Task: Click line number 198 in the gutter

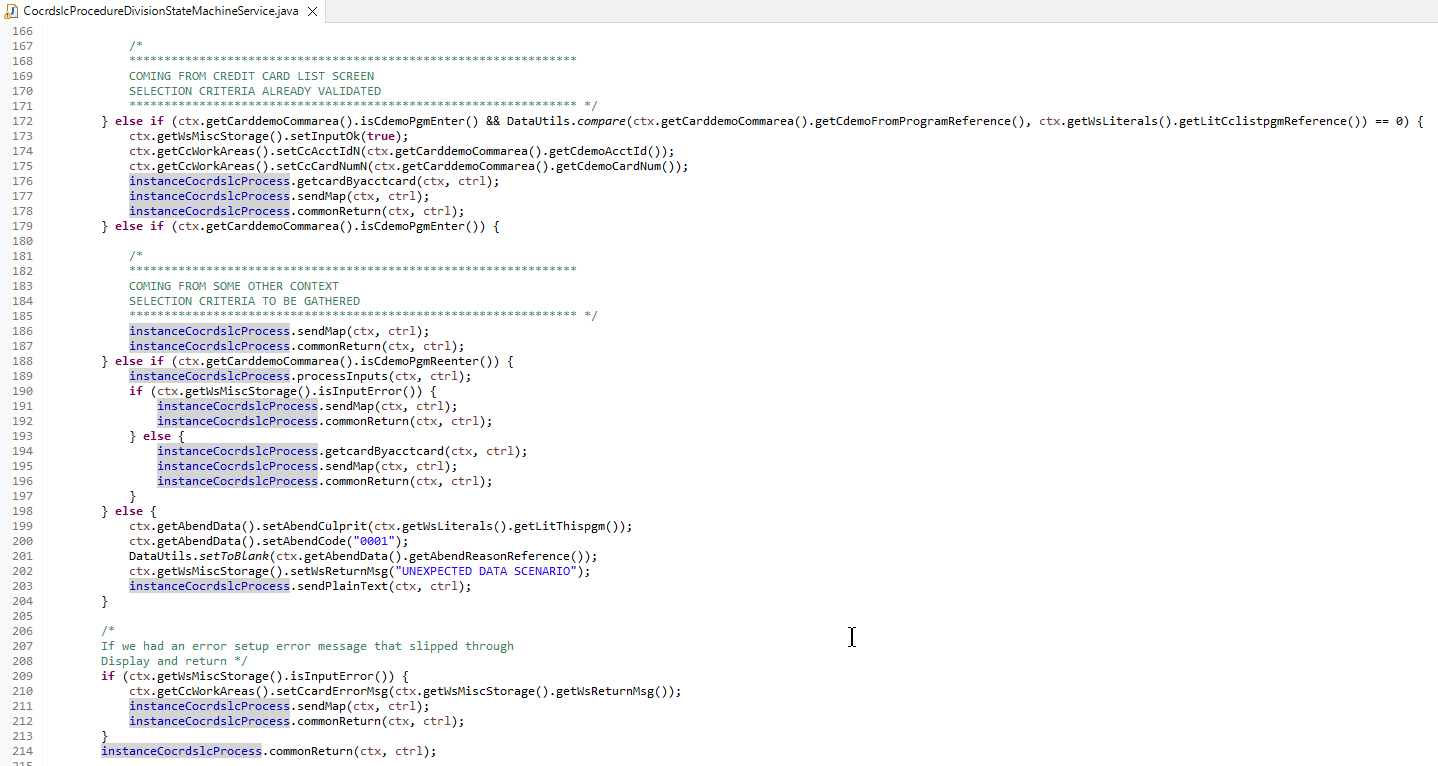Action: (22, 510)
